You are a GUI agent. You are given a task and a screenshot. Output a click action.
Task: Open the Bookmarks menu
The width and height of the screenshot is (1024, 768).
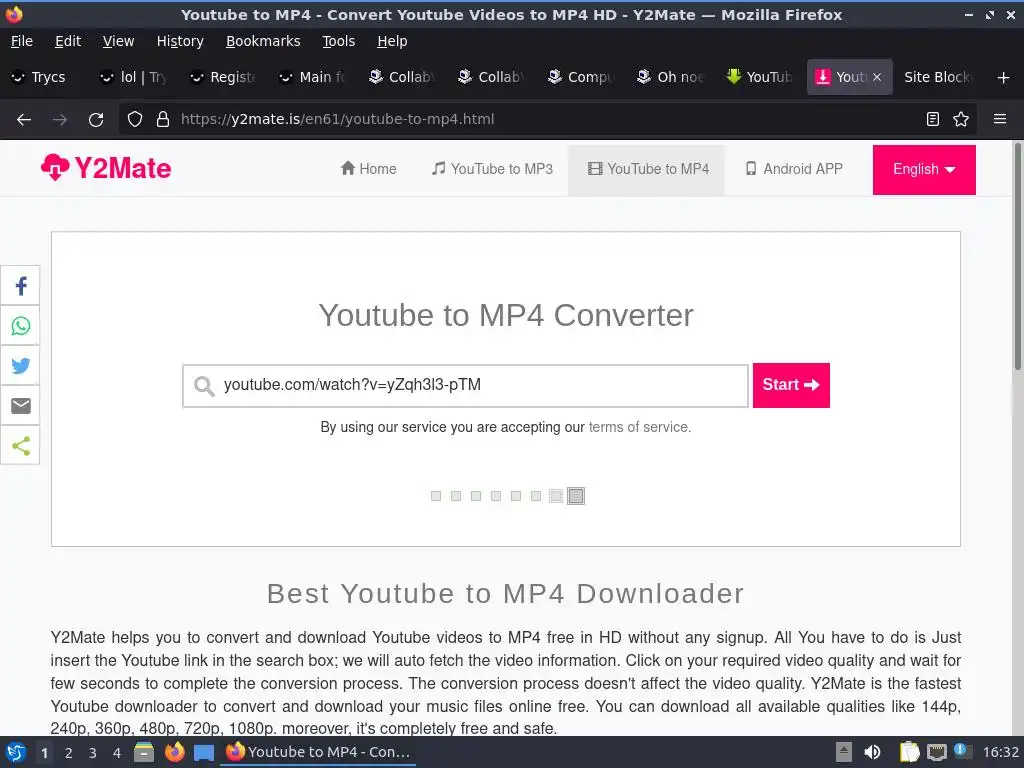pos(263,41)
